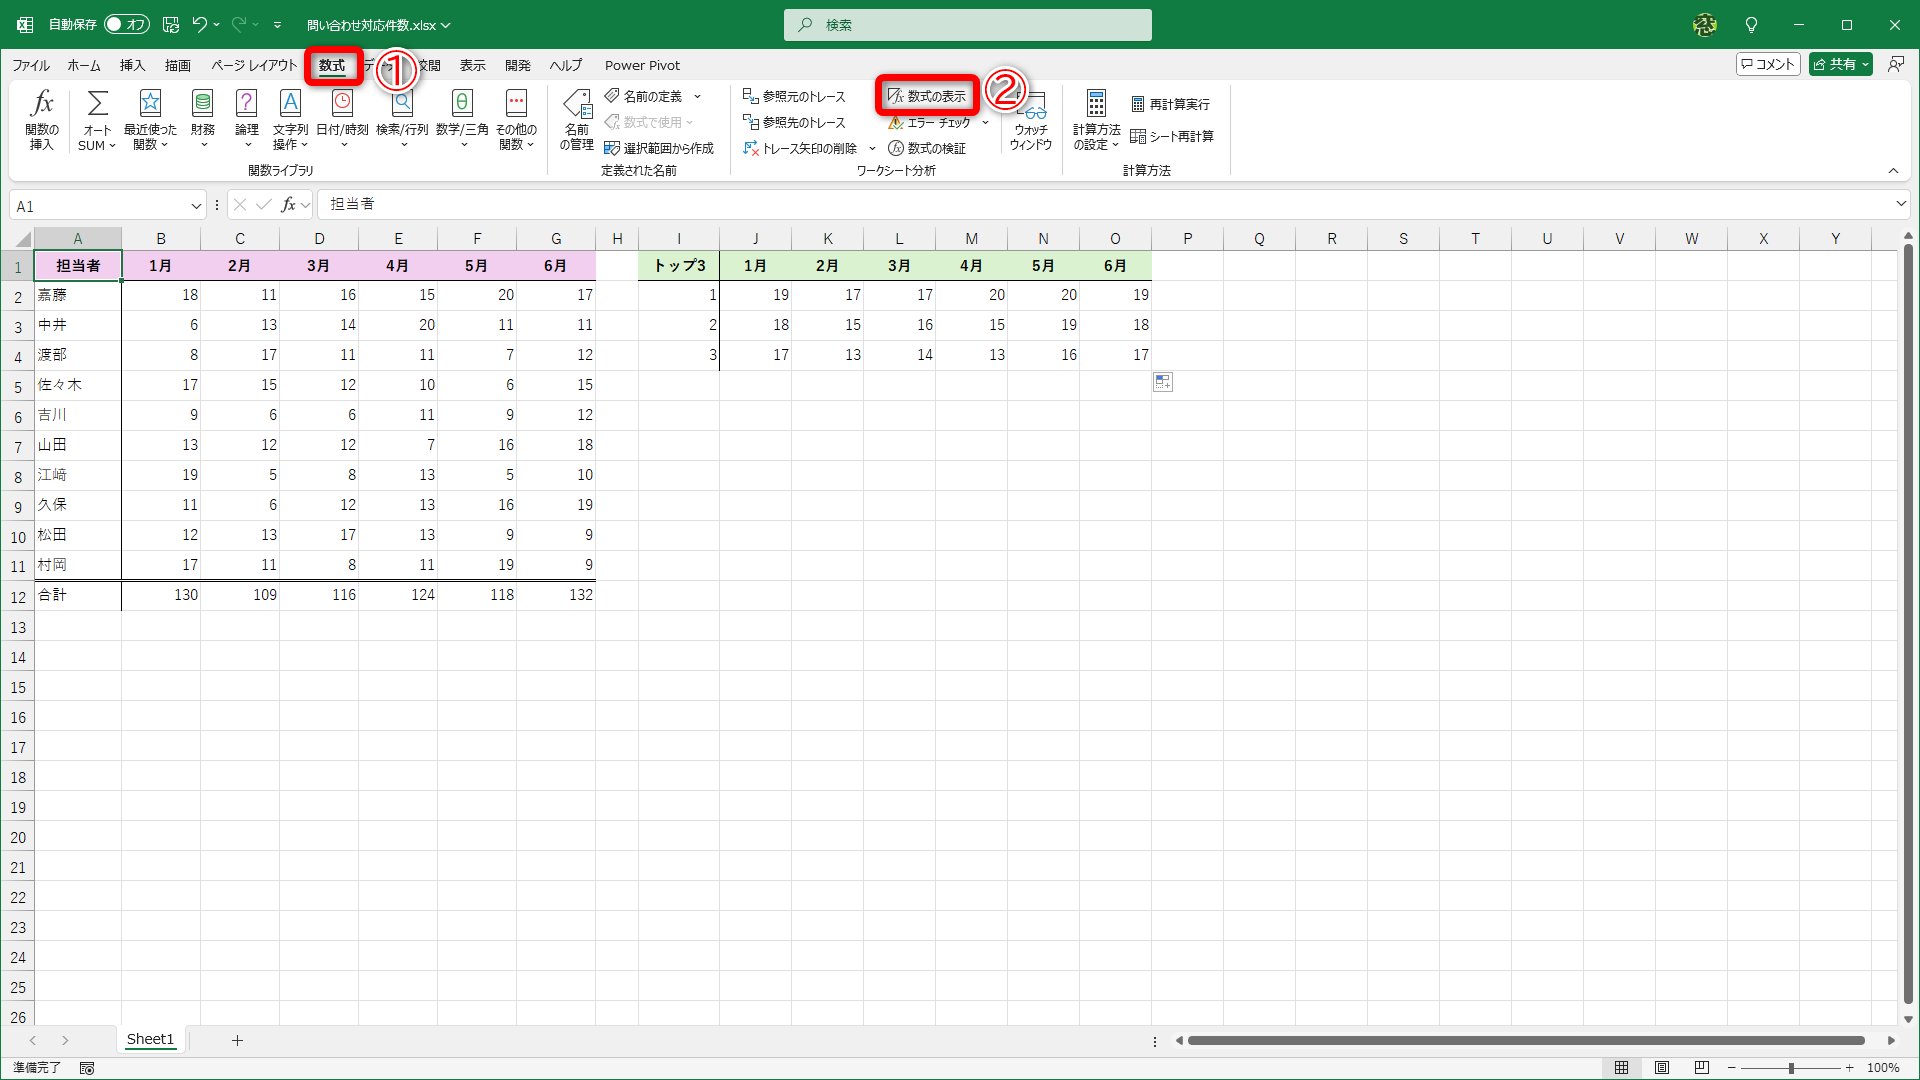Click the Comments (コメント) button
1920x1080 pixels.
(1768, 64)
